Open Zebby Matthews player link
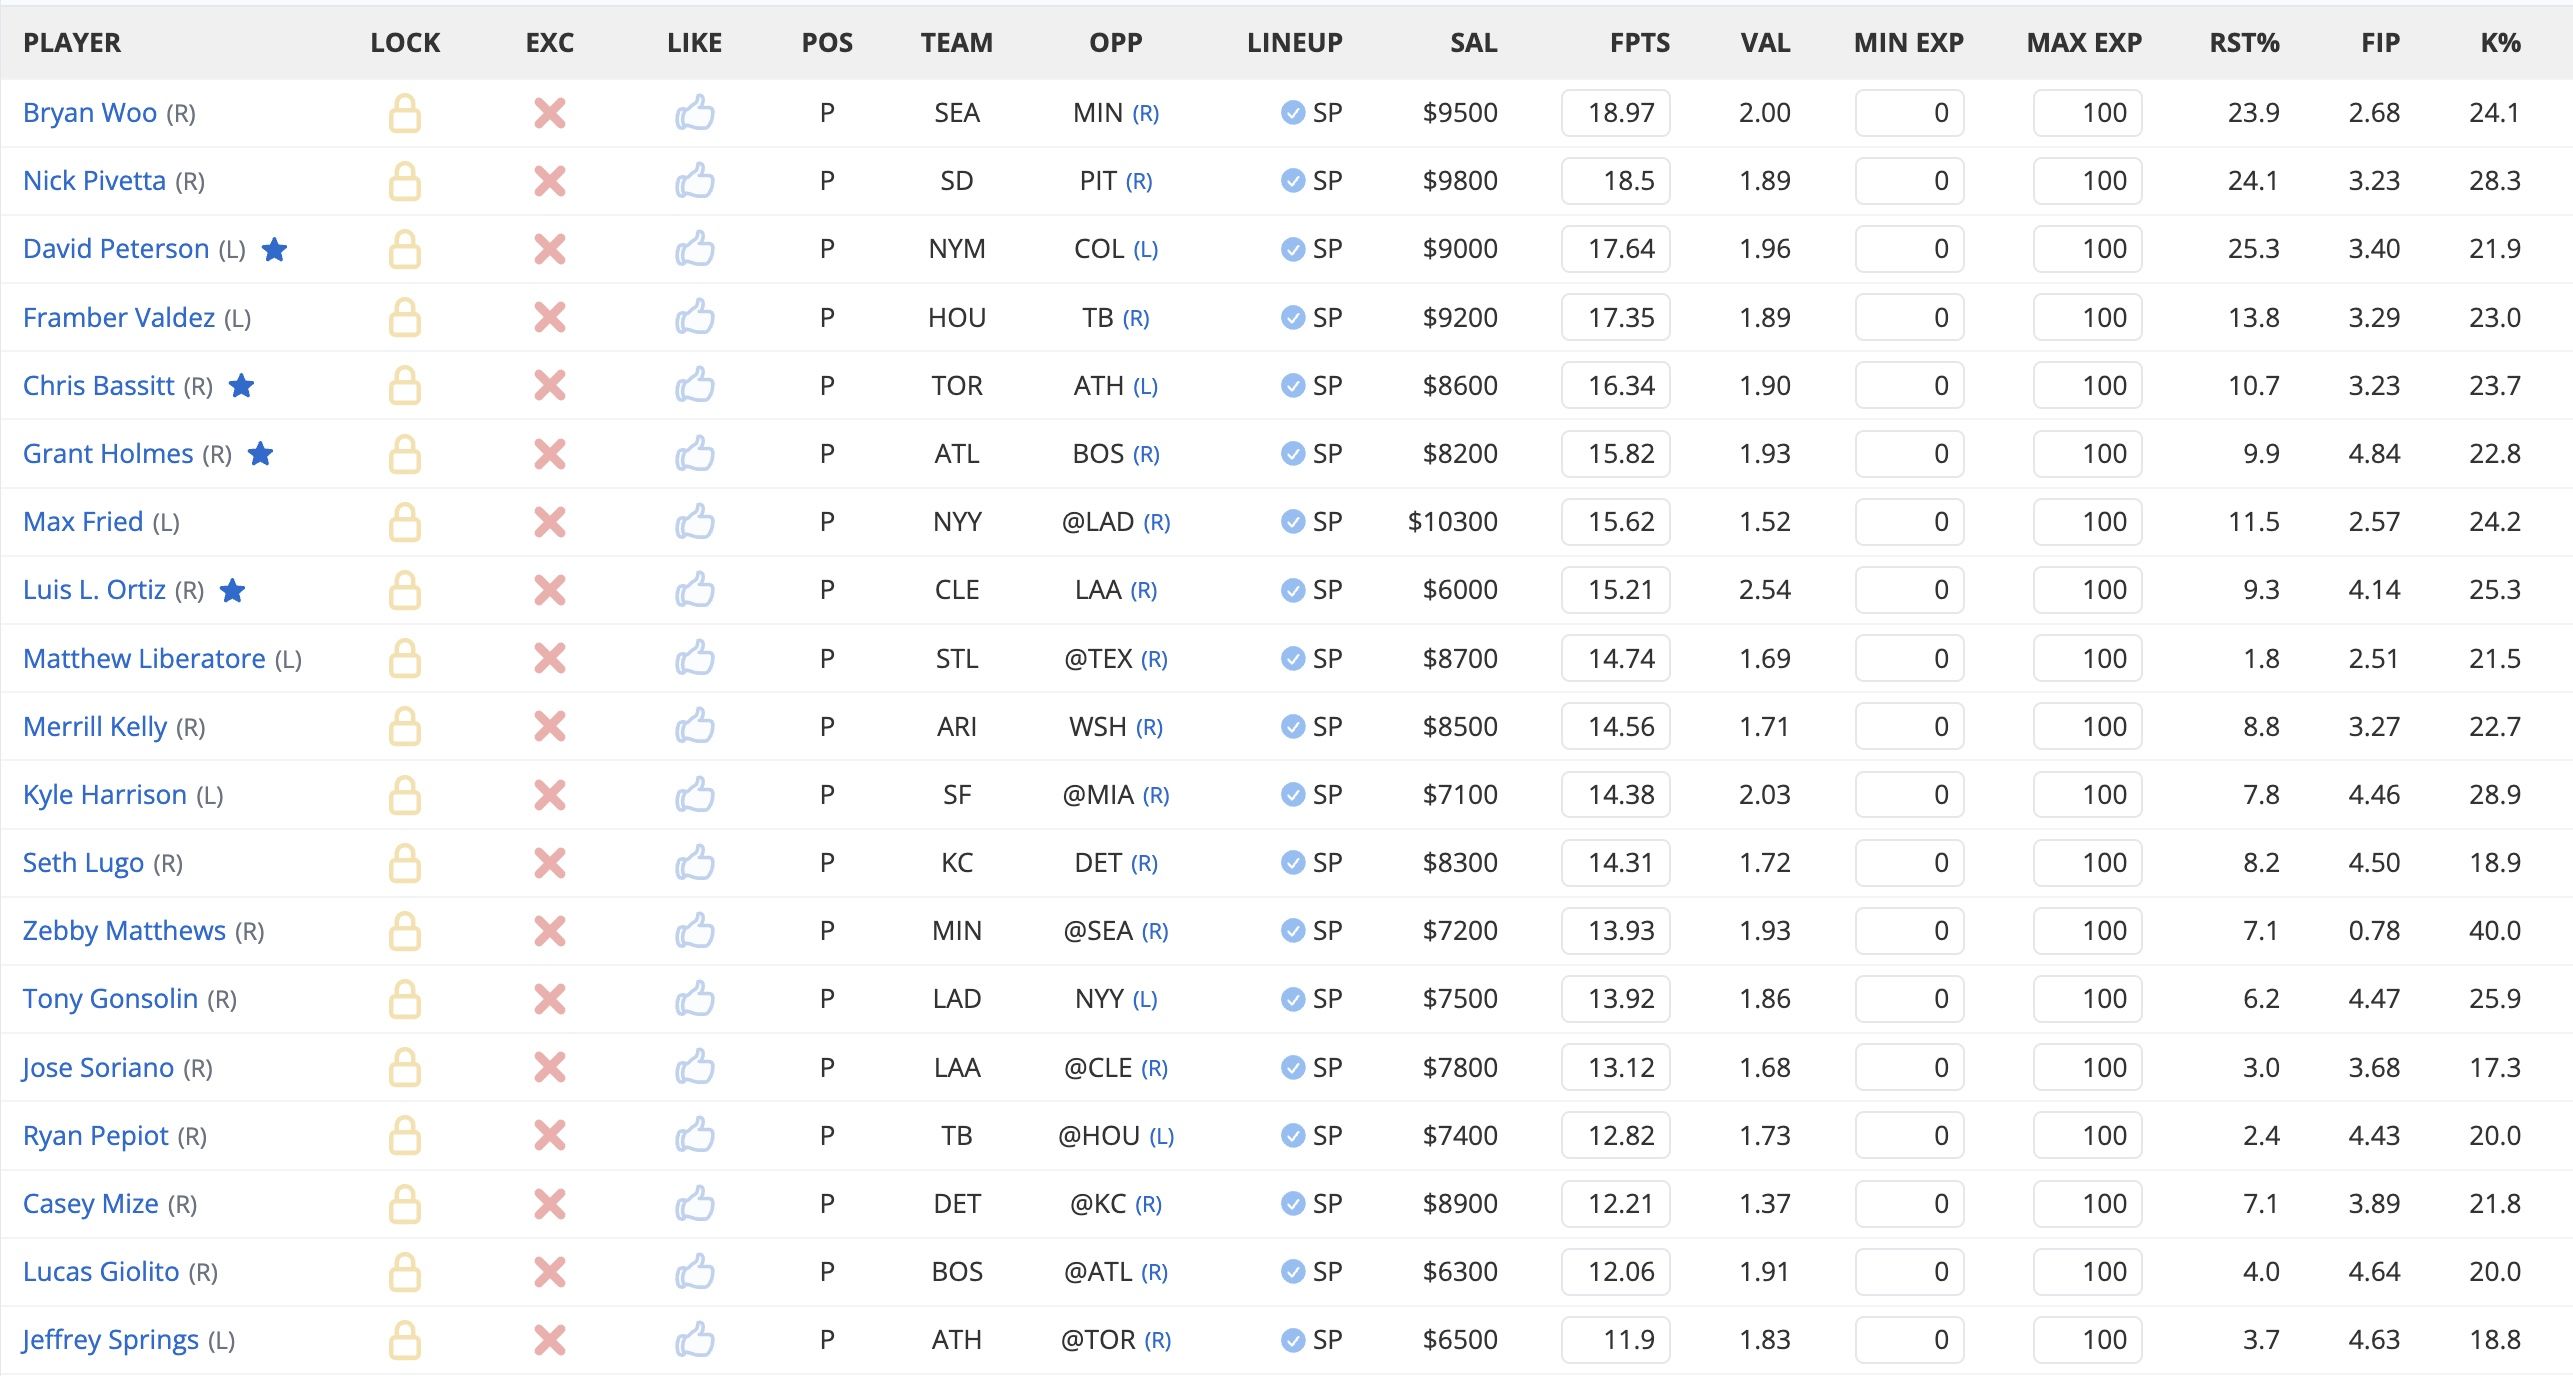 coord(124,931)
